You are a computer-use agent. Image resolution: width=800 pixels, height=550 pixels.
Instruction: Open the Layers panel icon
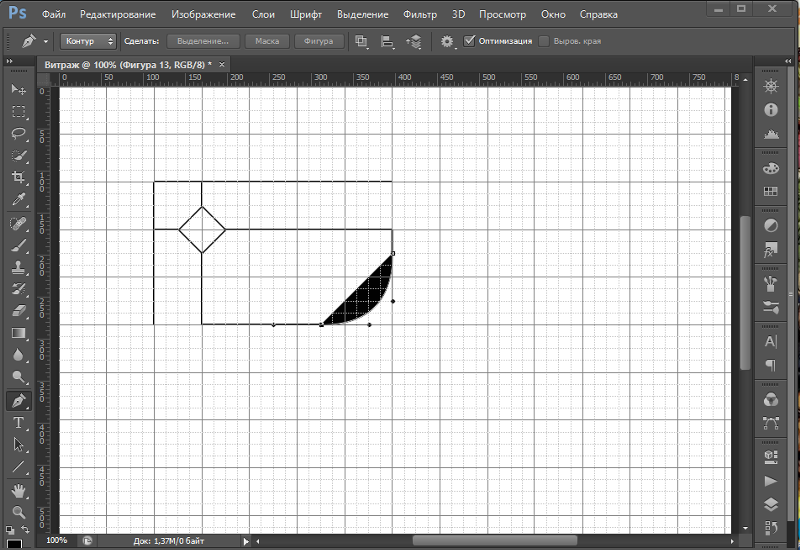[771, 506]
